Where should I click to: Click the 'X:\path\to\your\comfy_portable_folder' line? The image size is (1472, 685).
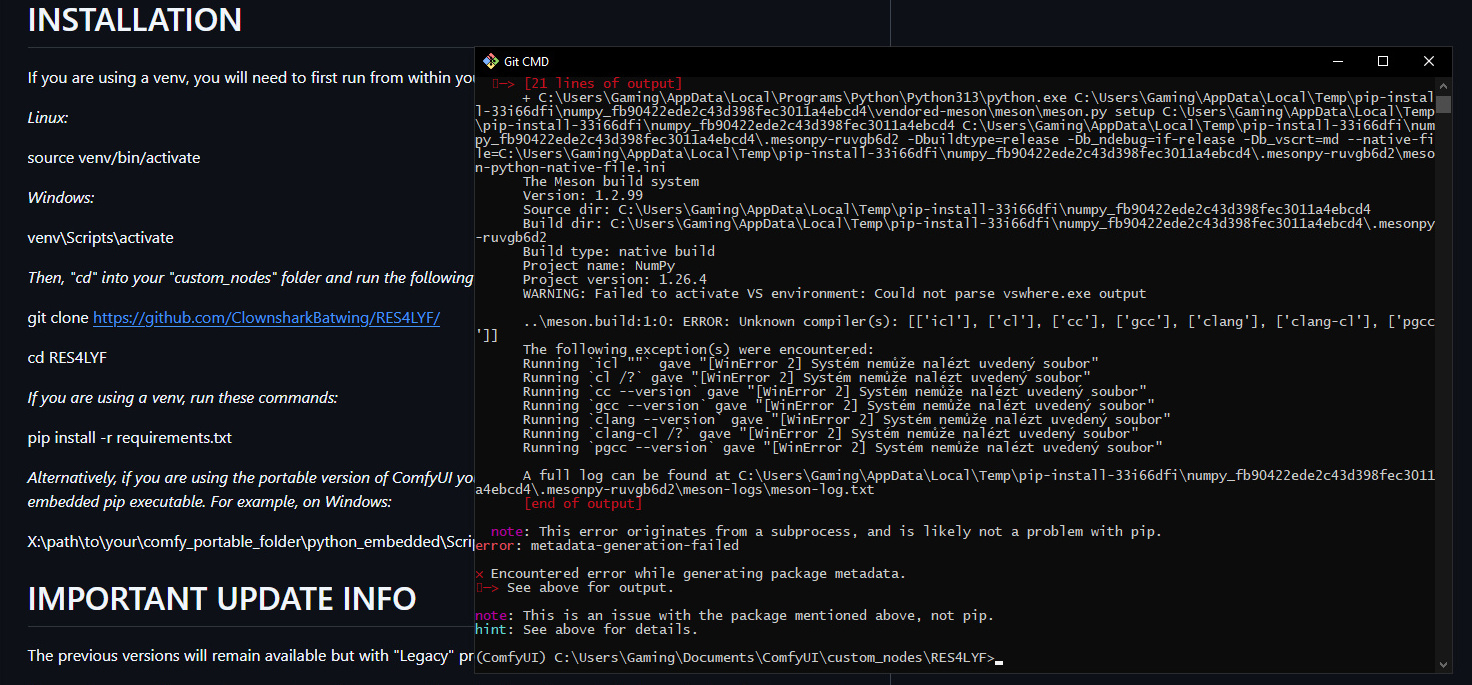251,542
